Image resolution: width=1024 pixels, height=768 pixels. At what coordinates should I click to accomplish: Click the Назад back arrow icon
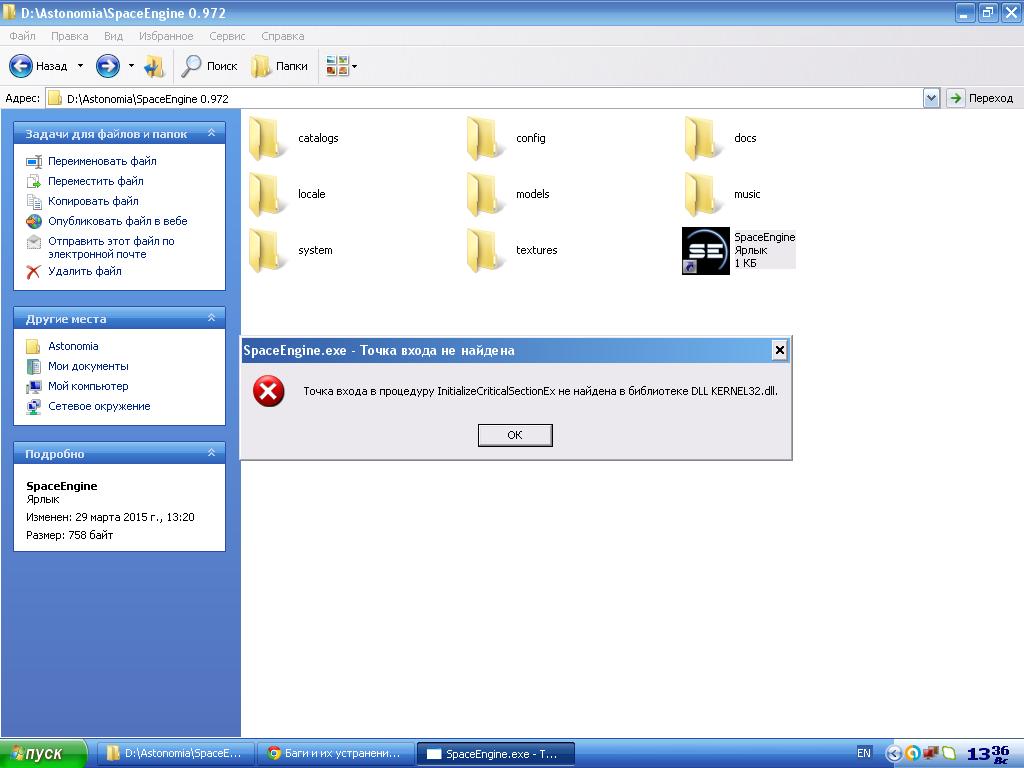(20, 66)
